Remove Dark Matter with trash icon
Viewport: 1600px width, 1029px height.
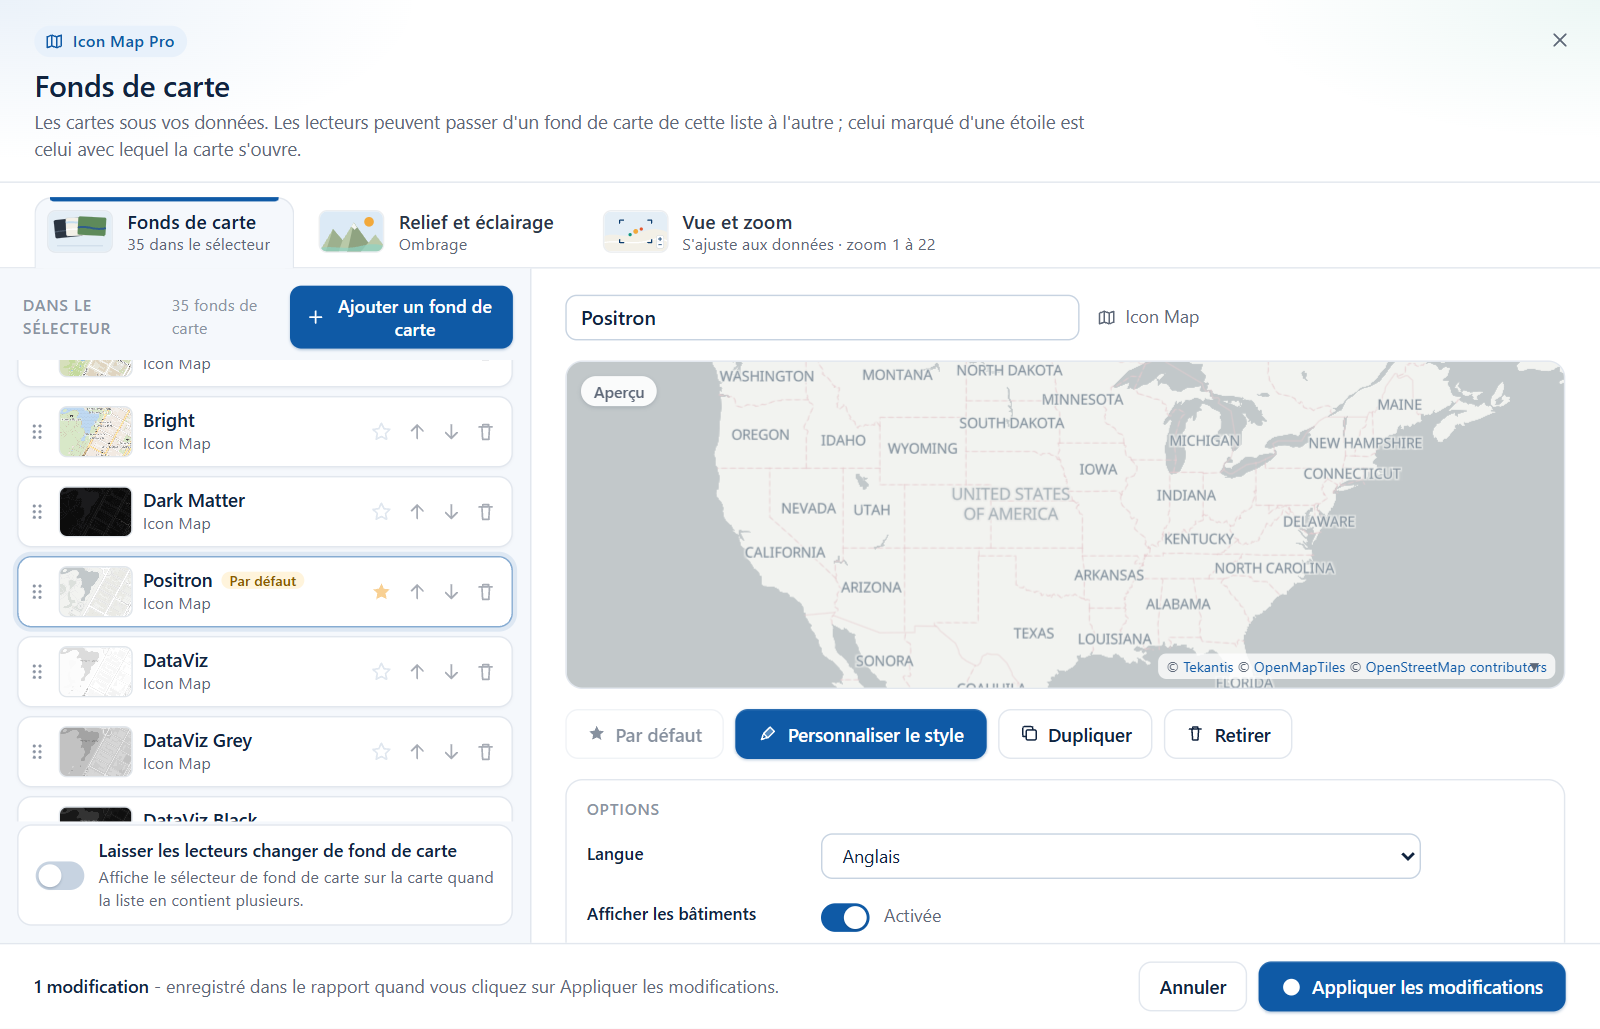(486, 512)
